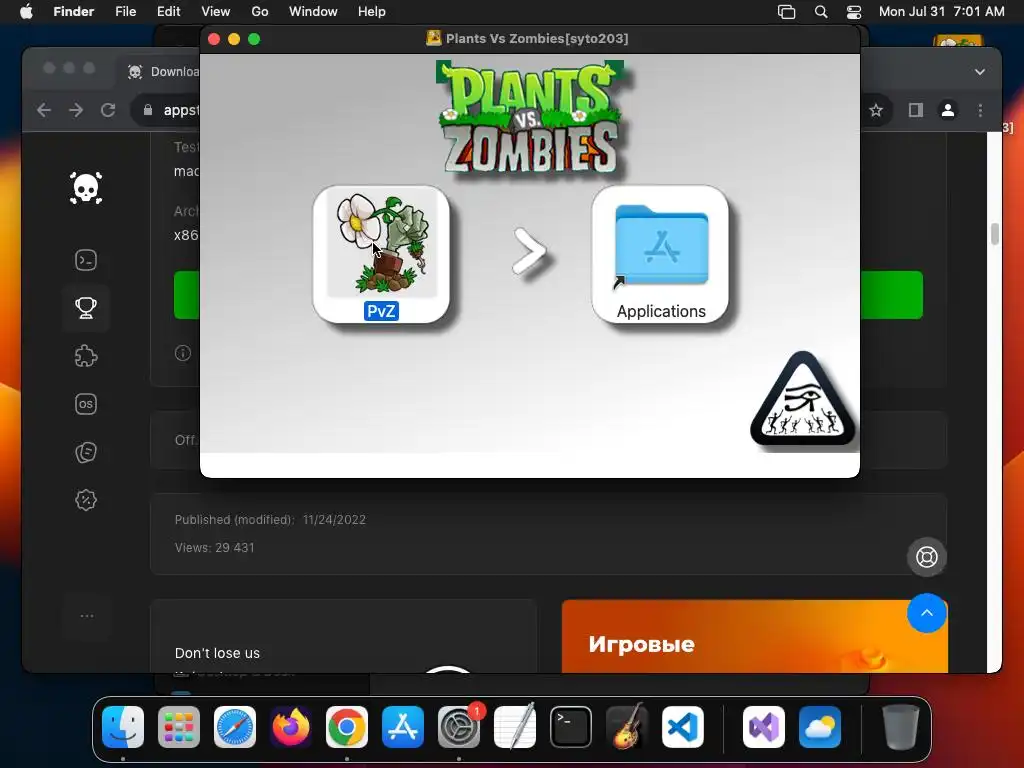Open the OS section icon in sidebar
The height and width of the screenshot is (768, 1024).
point(86,404)
